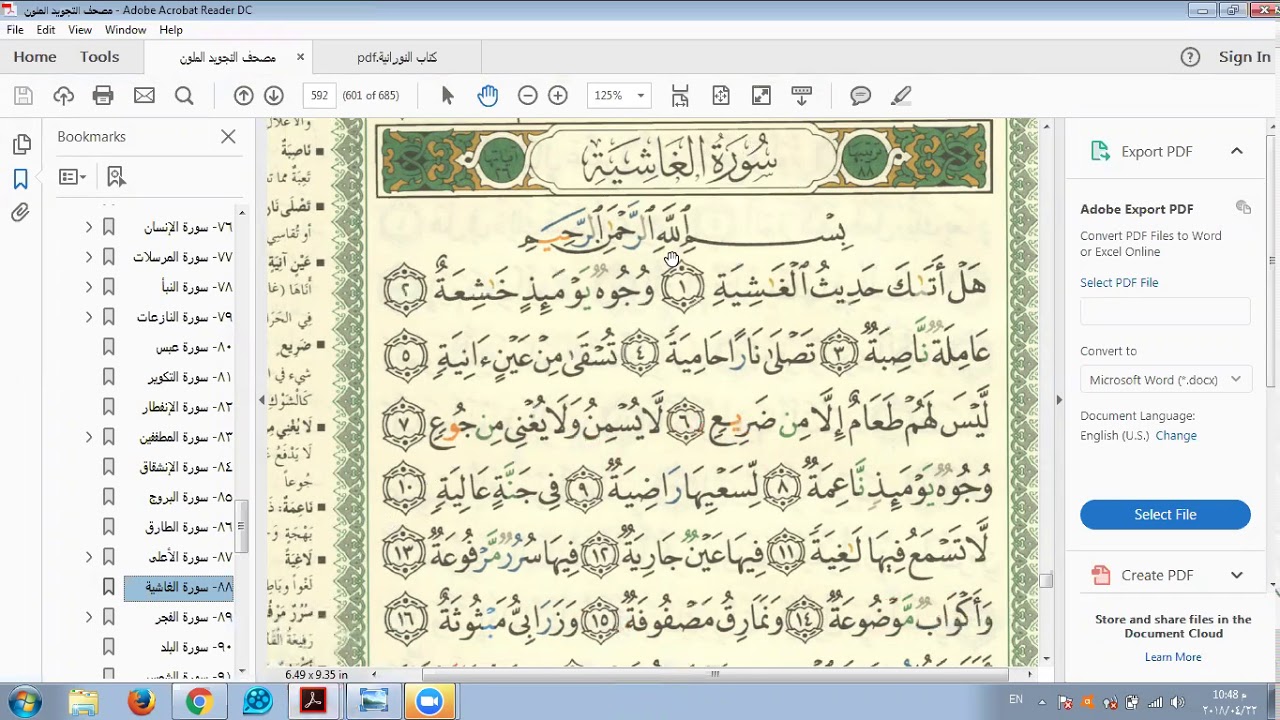
Task: Go to next page with down arrow
Action: click(273, 96)
